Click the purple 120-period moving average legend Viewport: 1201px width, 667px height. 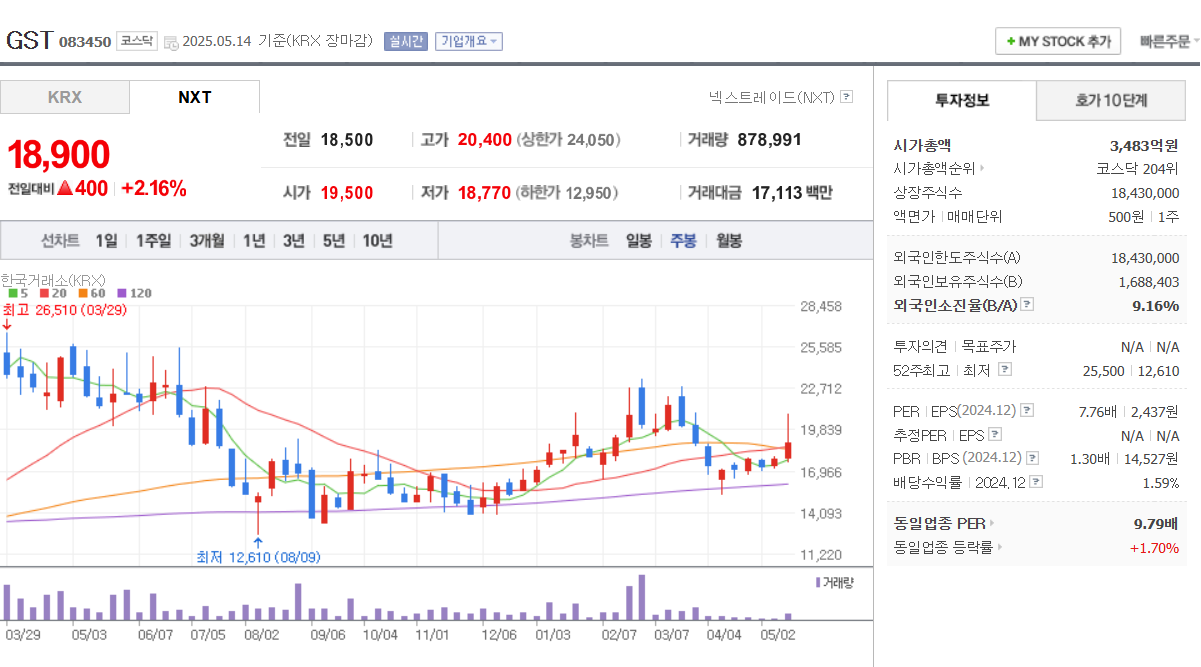click(x=134, y=293)
